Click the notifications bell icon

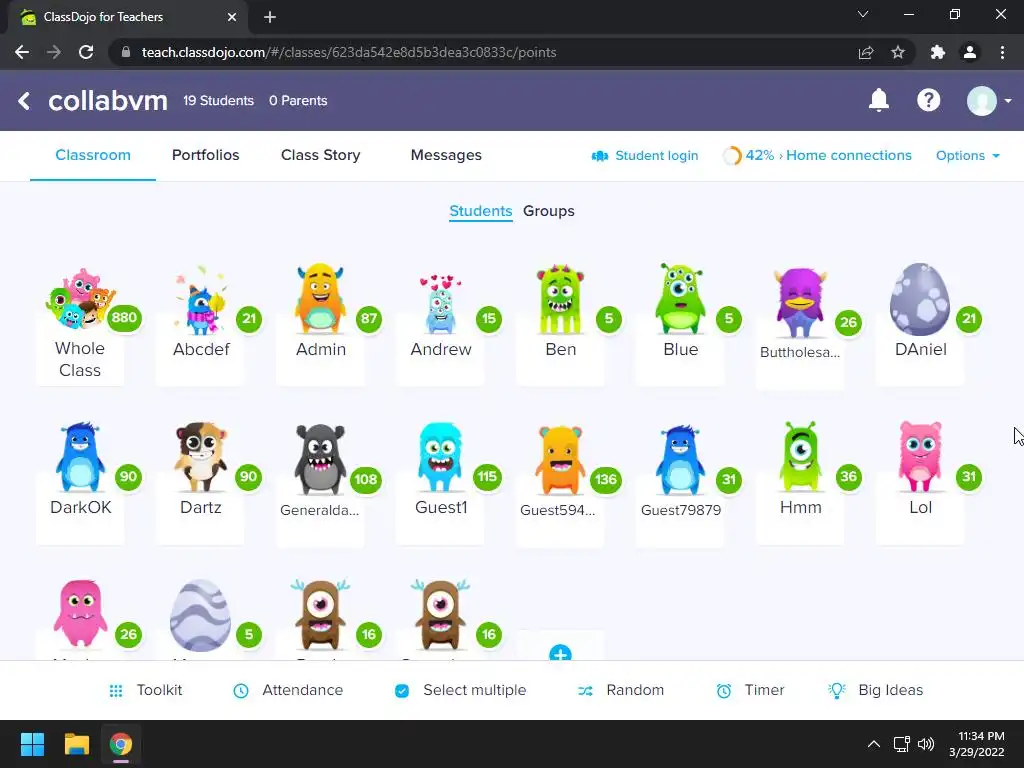pyautogui.click(x=879, y=101)
